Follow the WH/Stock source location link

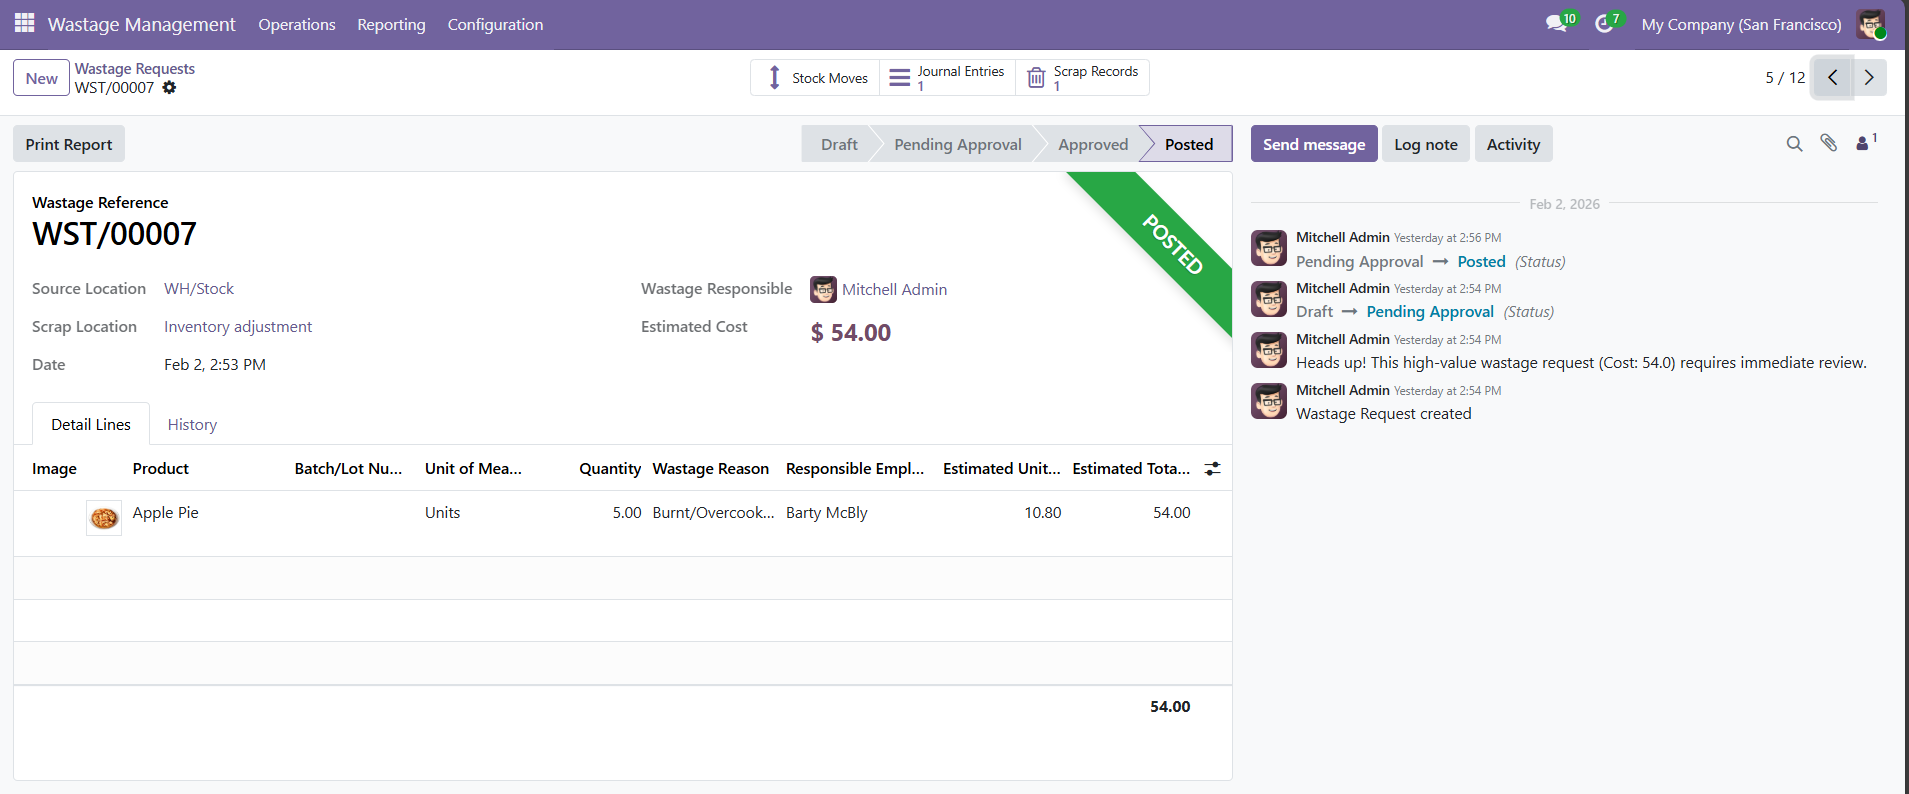pos(199,289)
